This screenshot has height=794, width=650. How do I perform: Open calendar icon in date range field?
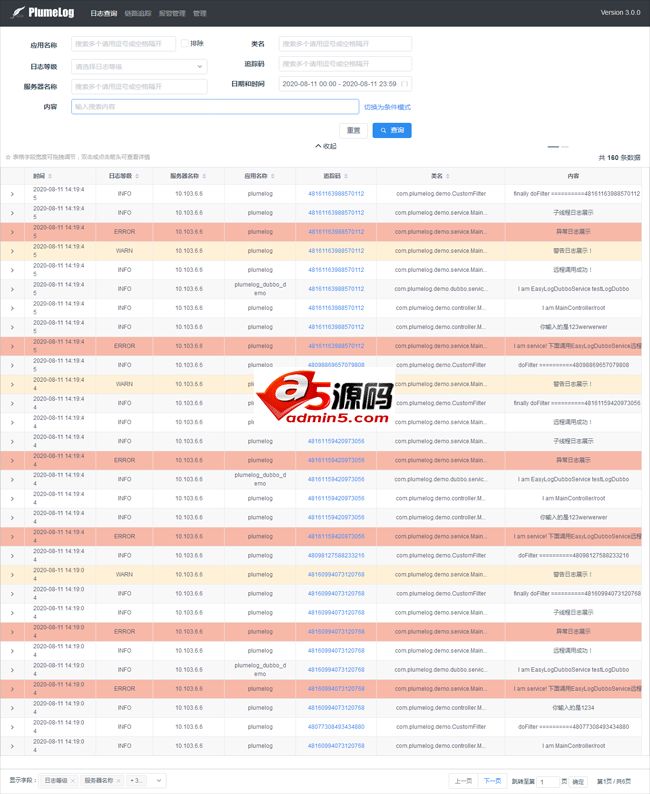pyautogui.click(x=404, y=84)
